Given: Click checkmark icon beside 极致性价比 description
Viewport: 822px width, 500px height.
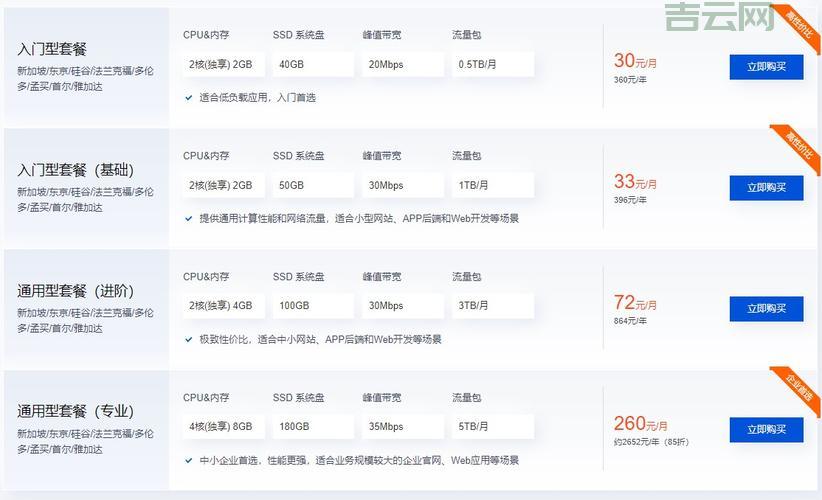Looking at the screenshot, I should (x=189, y=339).
